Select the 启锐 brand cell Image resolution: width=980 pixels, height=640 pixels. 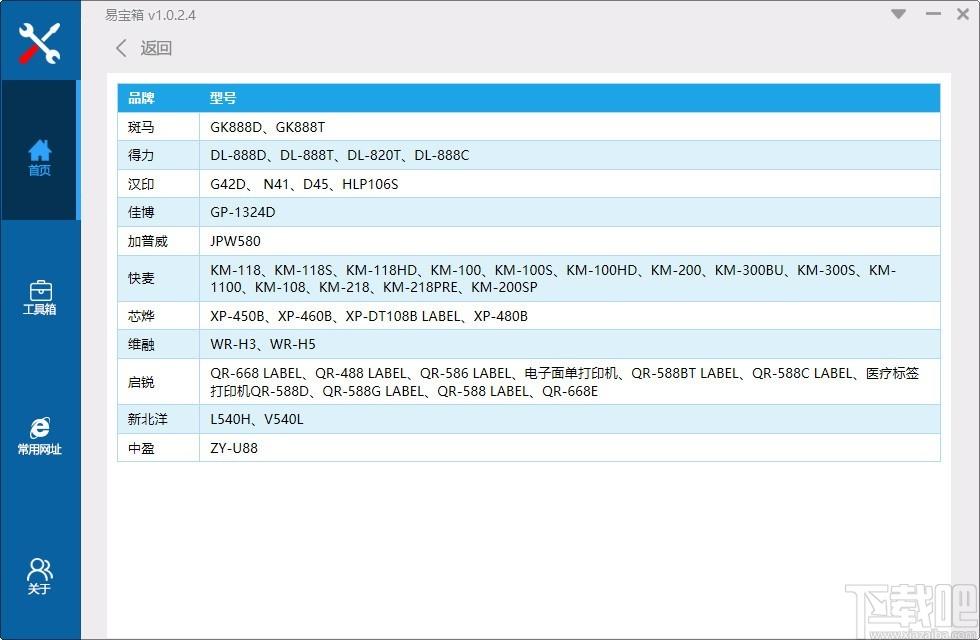[x=159, y=382]
